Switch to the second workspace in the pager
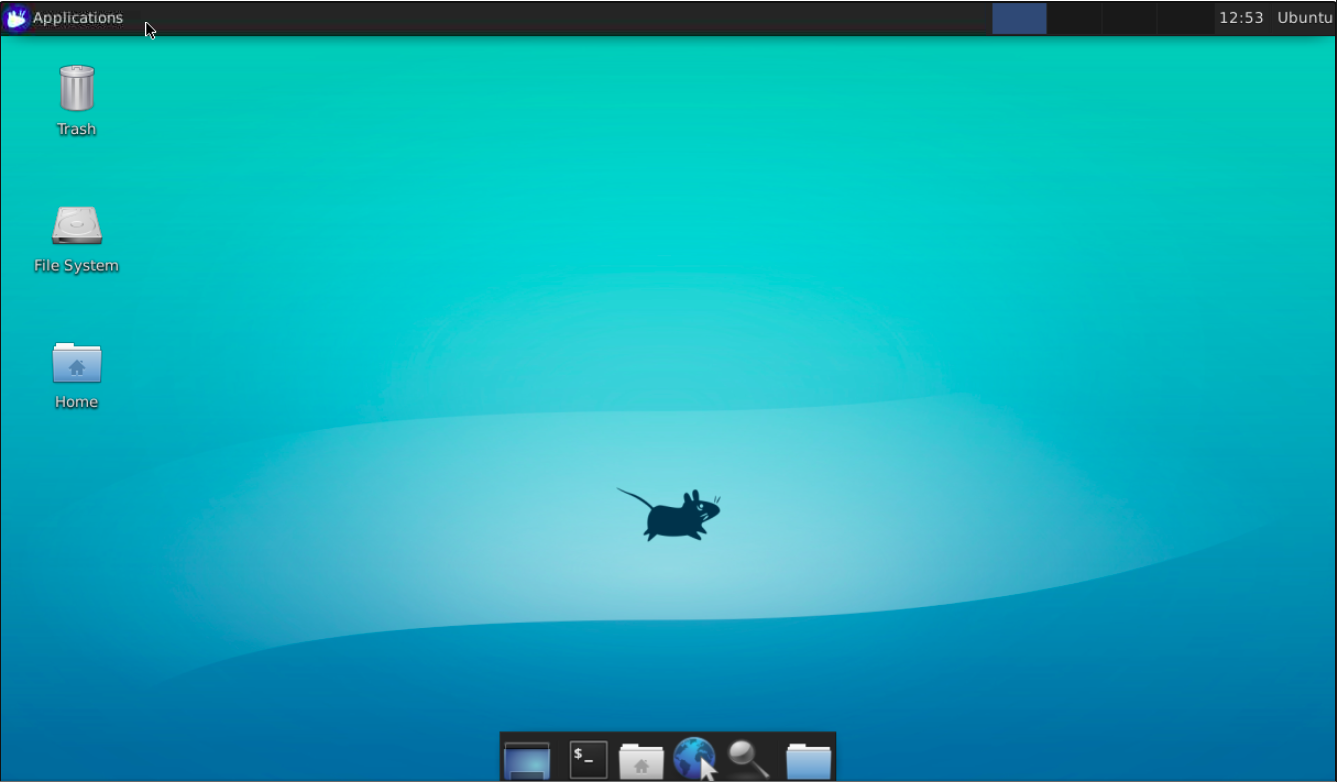This screenshot has height=782, width=1337. click(x=1074, y=18)
